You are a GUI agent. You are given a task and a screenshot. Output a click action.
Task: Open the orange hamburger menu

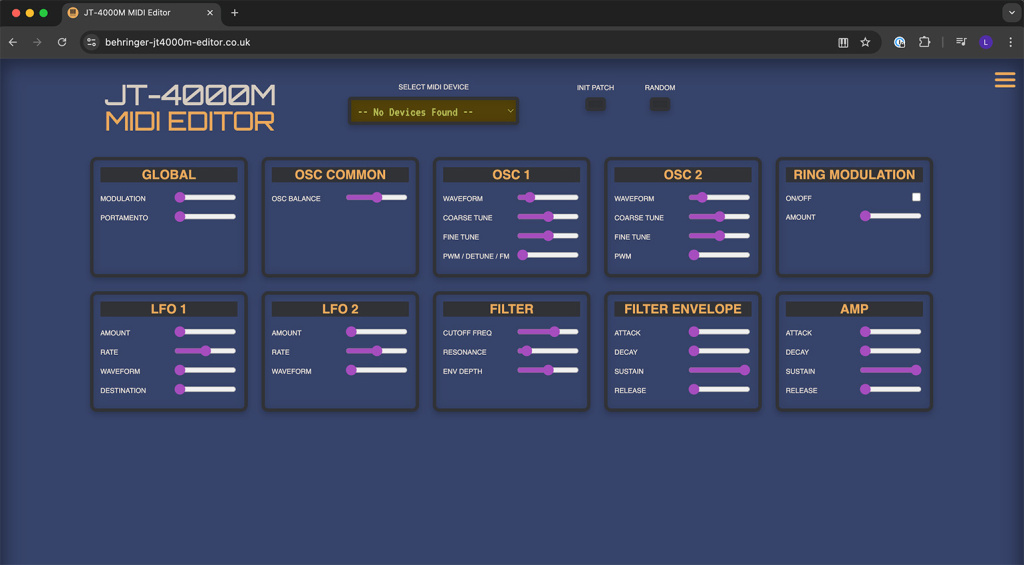[x=1004, y=80]
